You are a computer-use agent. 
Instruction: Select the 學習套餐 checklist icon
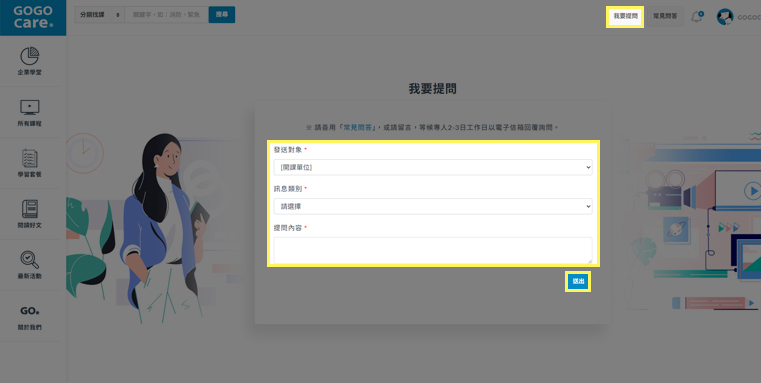[30, 158]
